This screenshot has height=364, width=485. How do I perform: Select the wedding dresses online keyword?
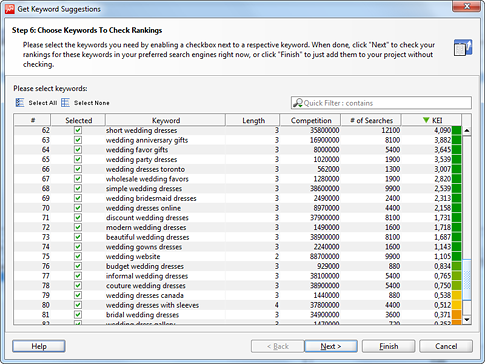tap(143, 208)
